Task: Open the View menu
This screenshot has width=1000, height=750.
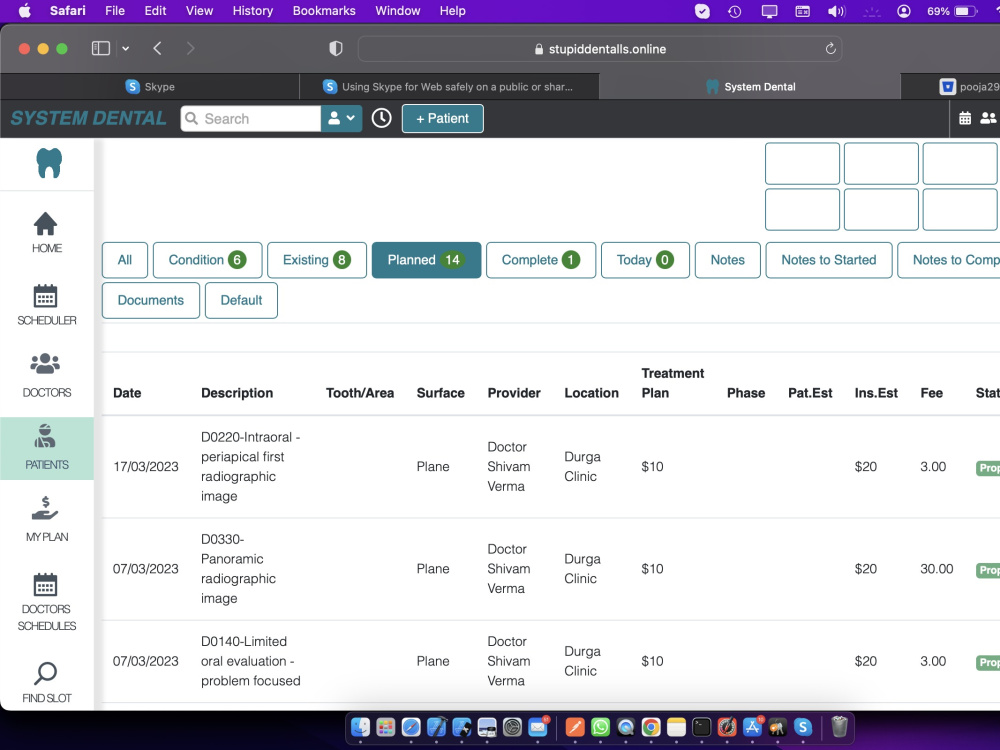Action: [x=199, y=11]
